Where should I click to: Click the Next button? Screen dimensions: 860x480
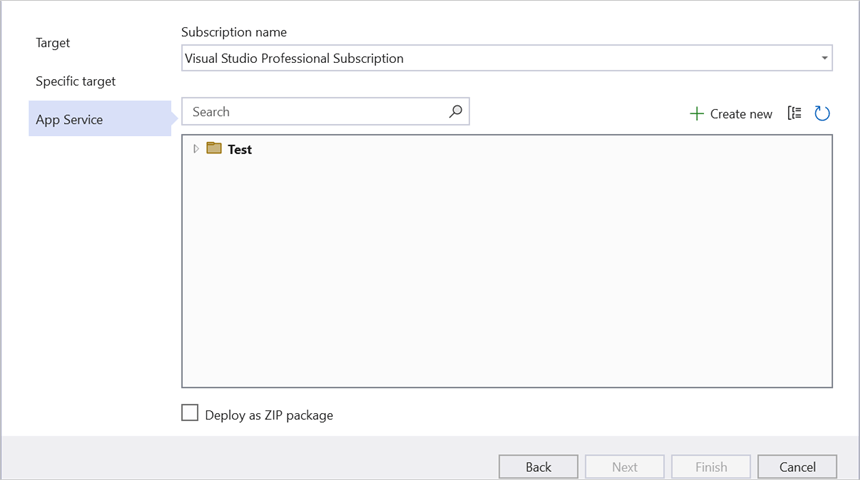(x=625, y=467)
